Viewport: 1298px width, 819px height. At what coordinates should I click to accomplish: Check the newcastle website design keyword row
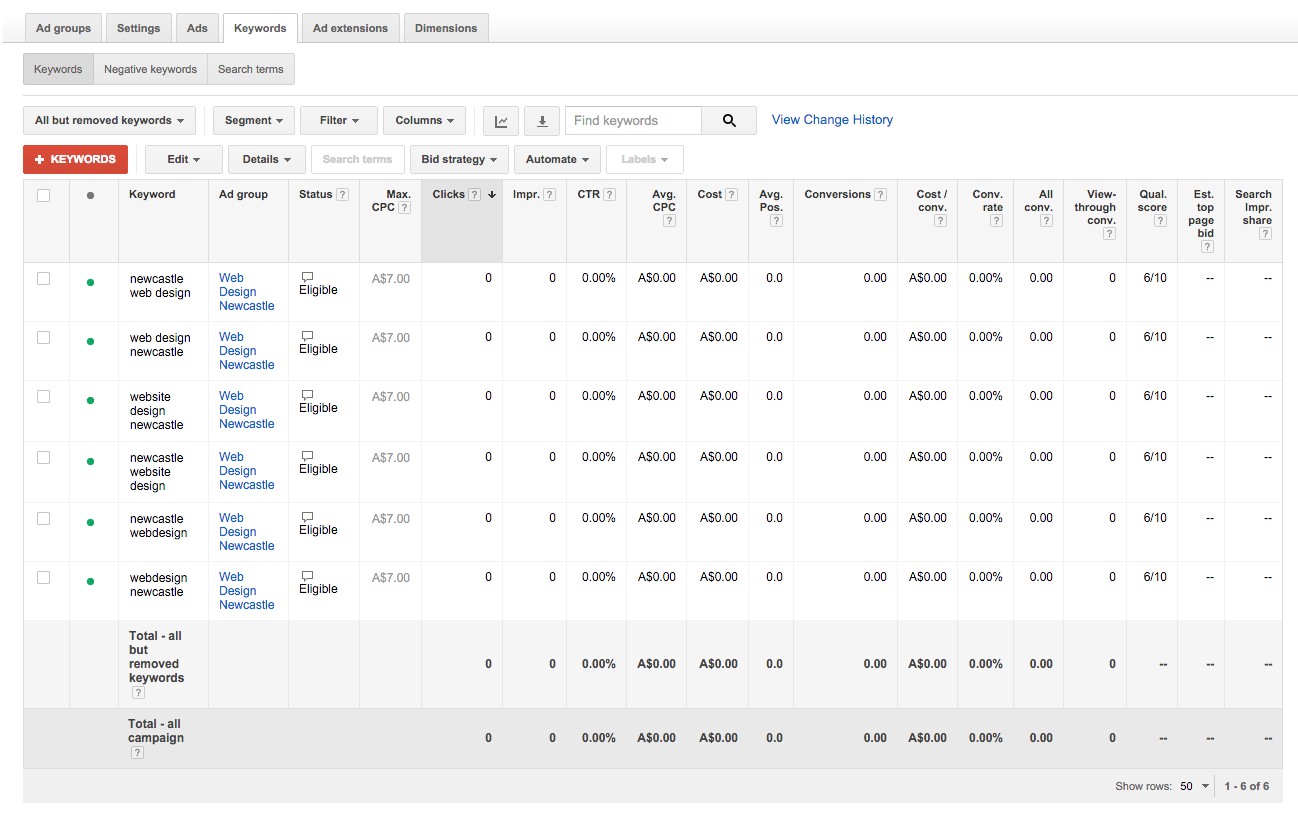pyautogui.click(x=45, y=457)
